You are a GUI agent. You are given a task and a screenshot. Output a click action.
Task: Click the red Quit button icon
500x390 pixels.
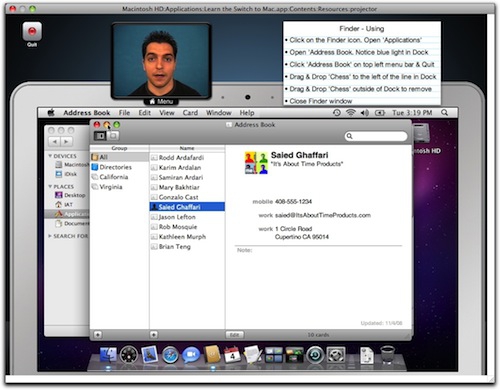coord(32,32)
